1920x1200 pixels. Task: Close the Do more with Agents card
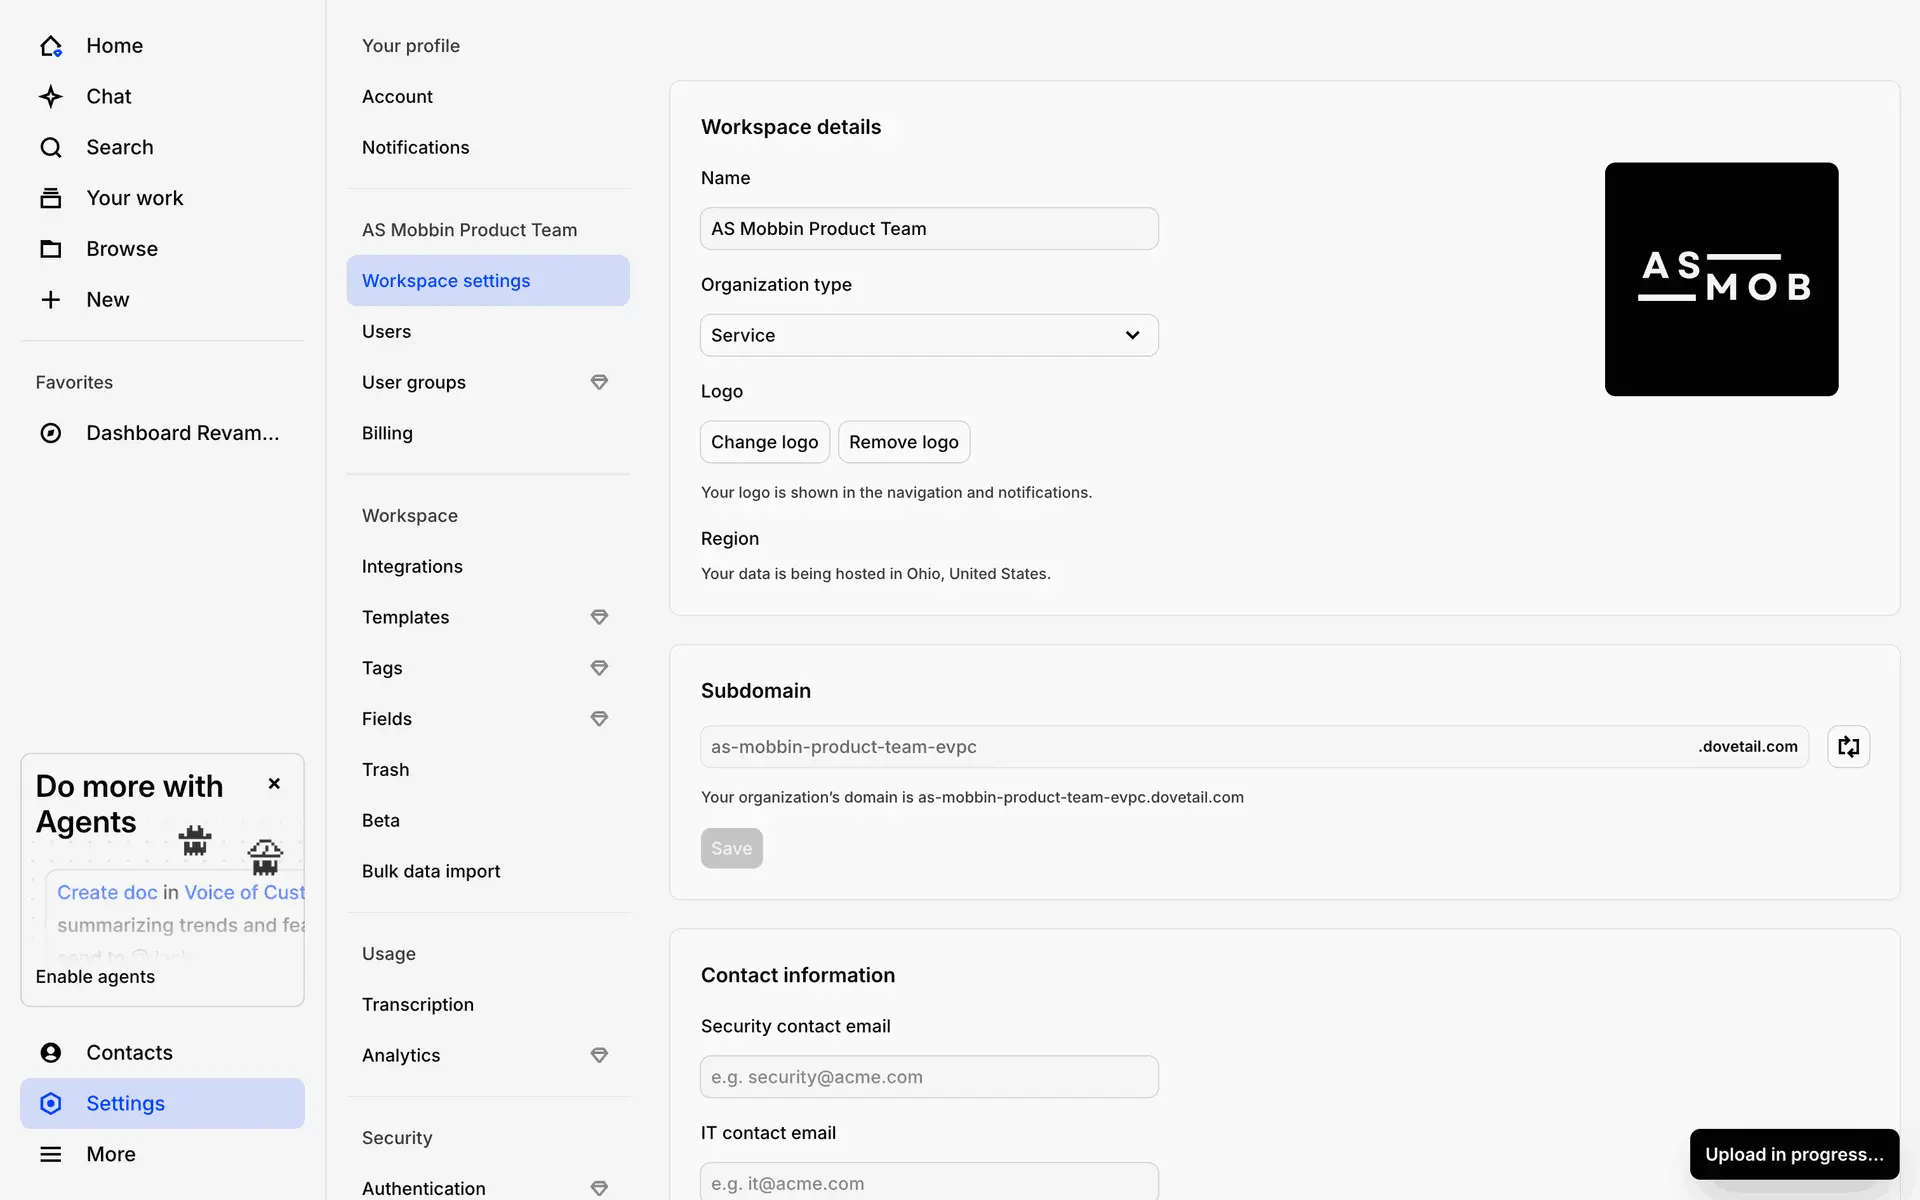click(x=274, y=784)
